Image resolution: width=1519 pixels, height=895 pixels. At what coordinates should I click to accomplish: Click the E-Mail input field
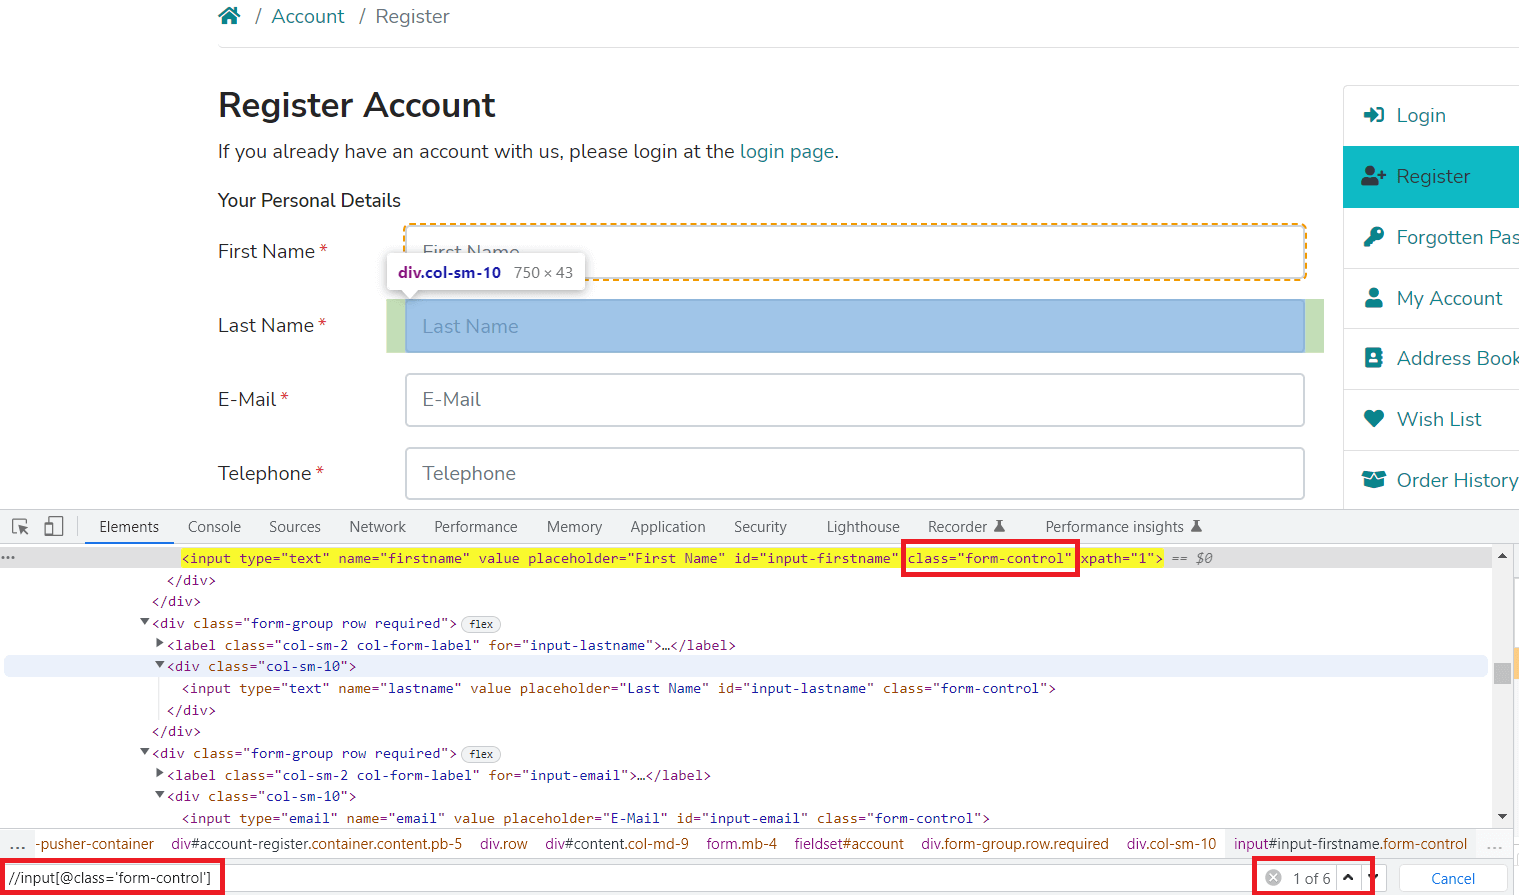854,400
